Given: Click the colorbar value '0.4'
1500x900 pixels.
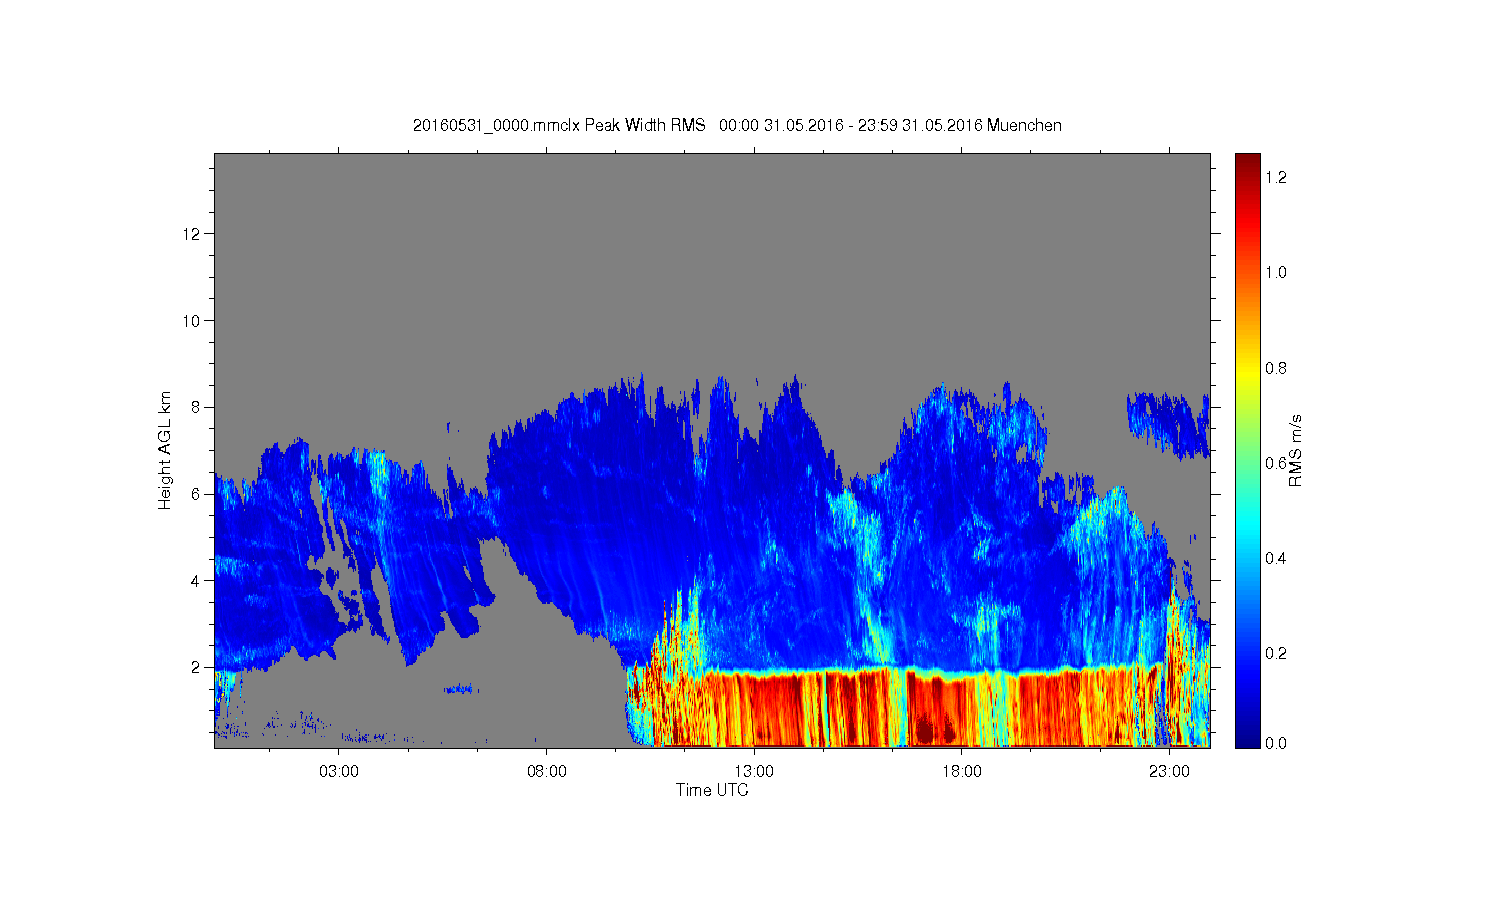Looking at the screenshot, I should [1276, 558].
